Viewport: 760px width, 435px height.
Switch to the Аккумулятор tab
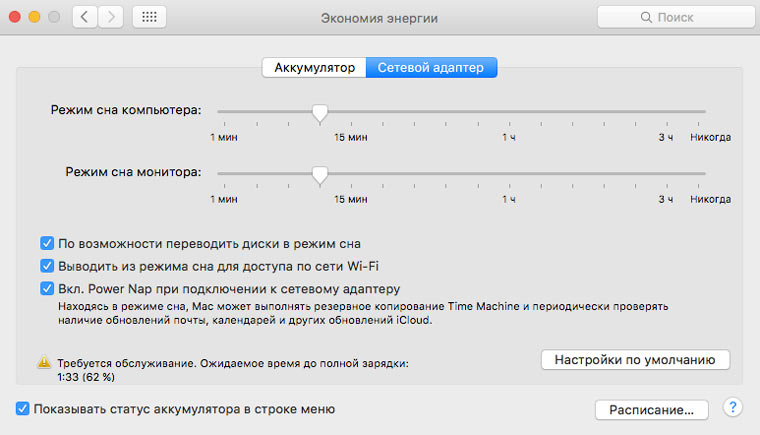point(314,68)
